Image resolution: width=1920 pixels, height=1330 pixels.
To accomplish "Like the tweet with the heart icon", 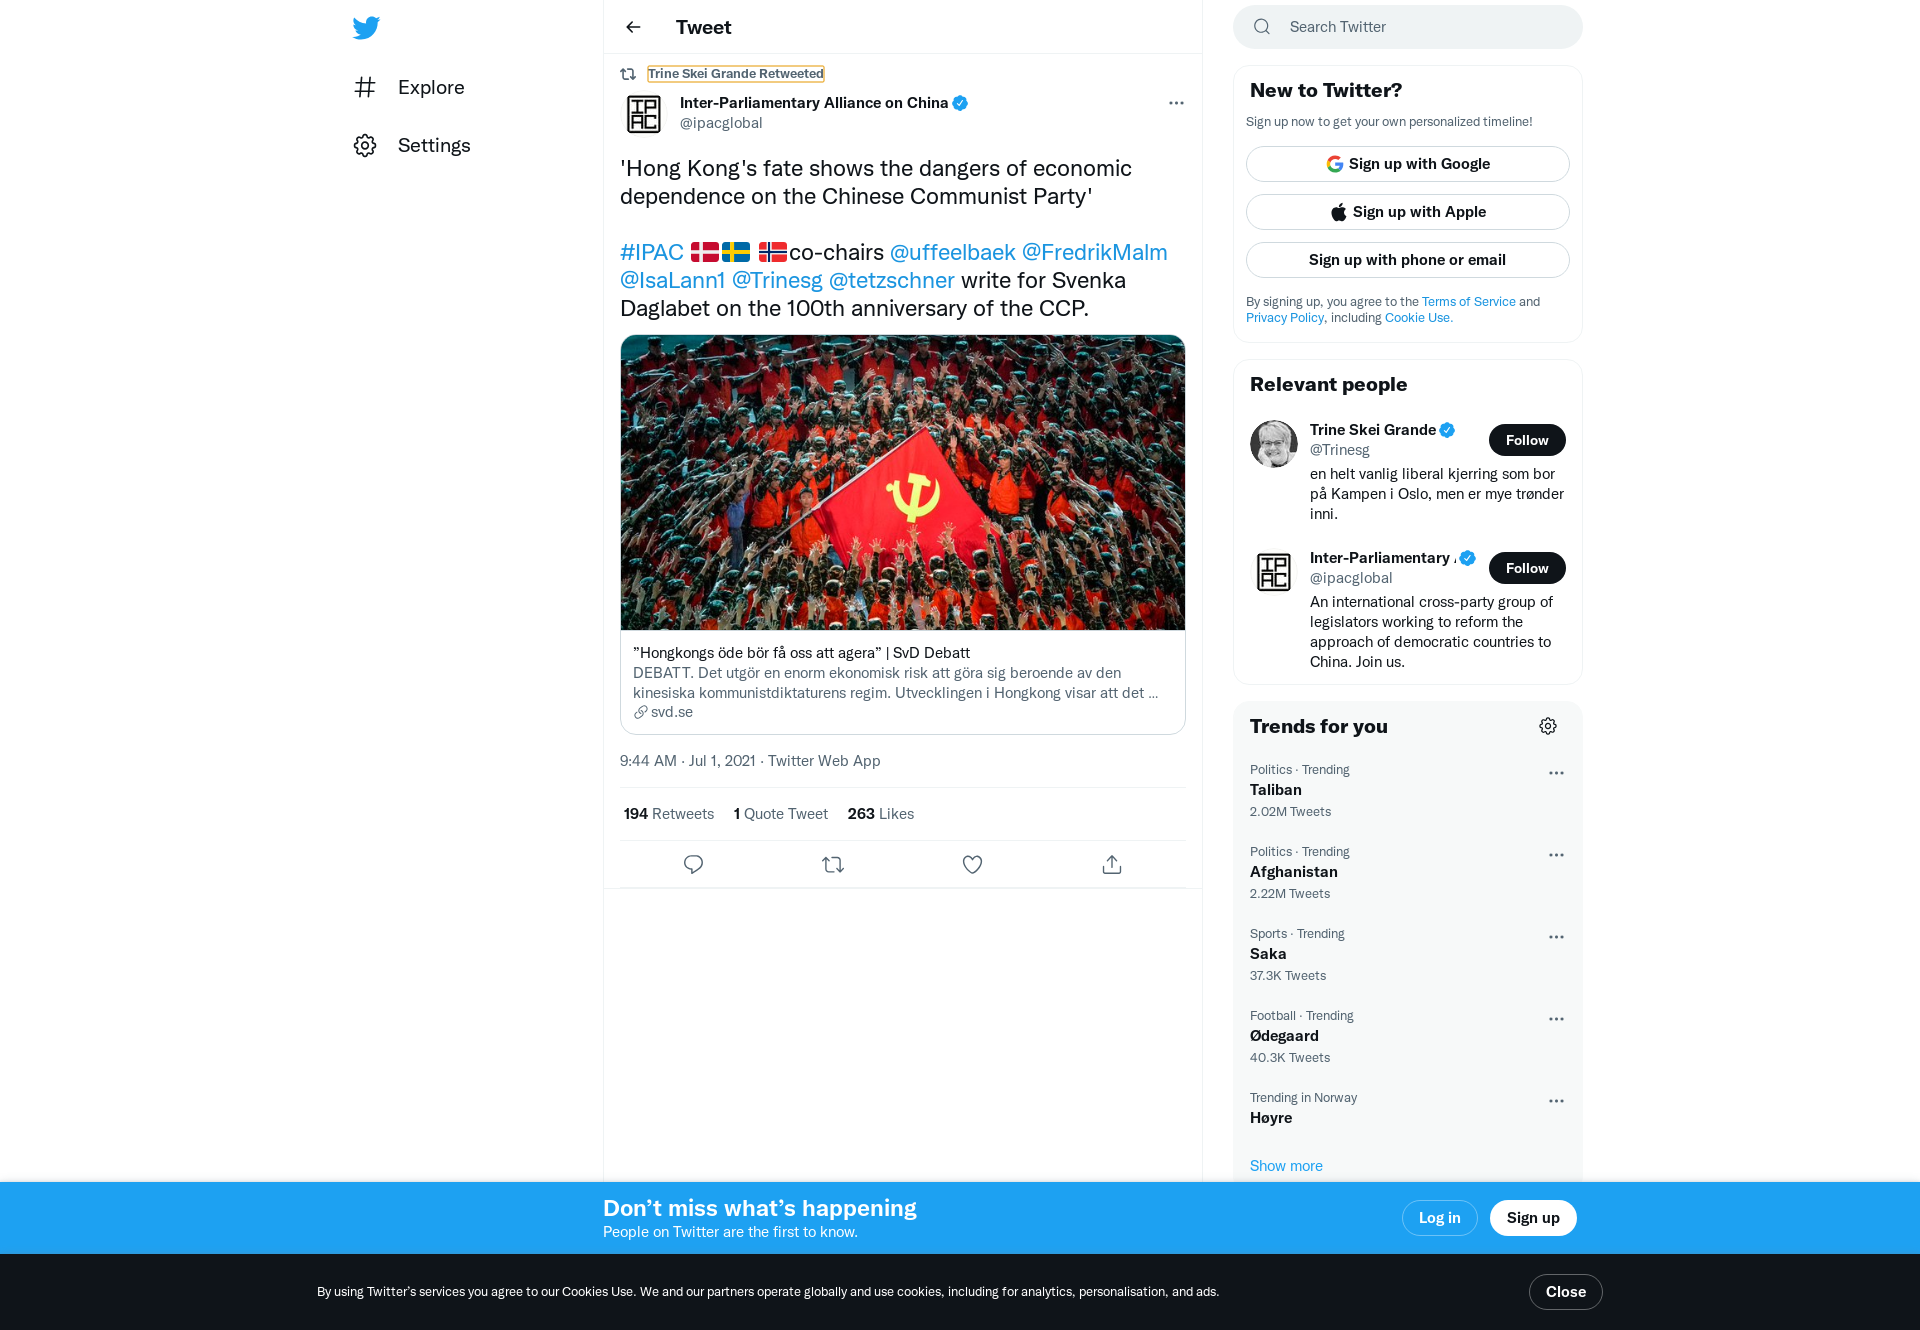I will click(x=972, y=864).
